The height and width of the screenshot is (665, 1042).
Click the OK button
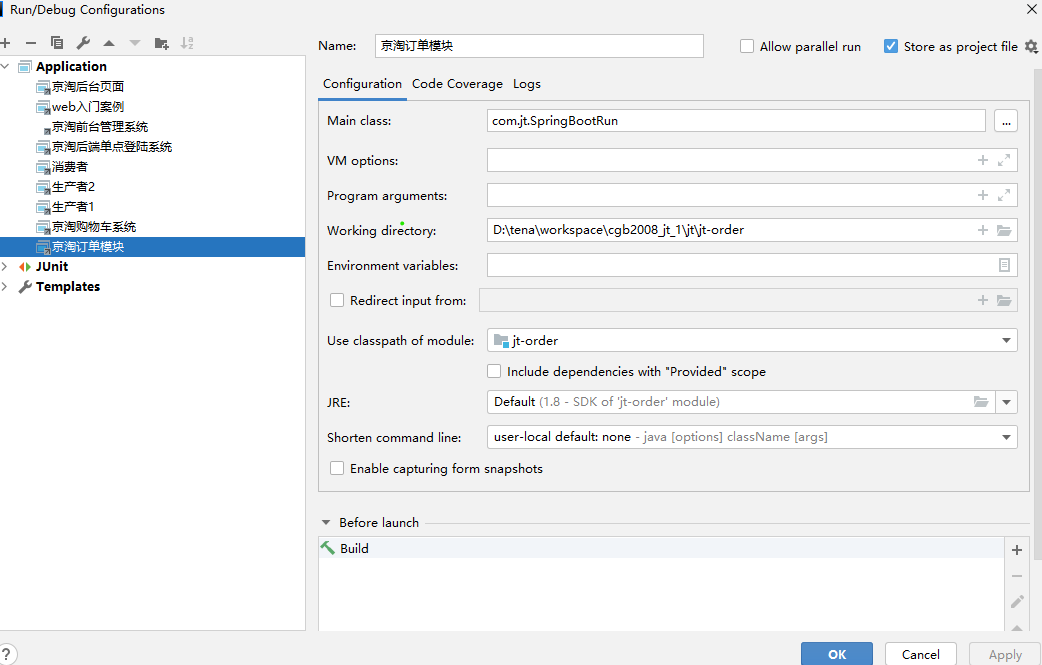pyautogui.click(x=837, y=654)
